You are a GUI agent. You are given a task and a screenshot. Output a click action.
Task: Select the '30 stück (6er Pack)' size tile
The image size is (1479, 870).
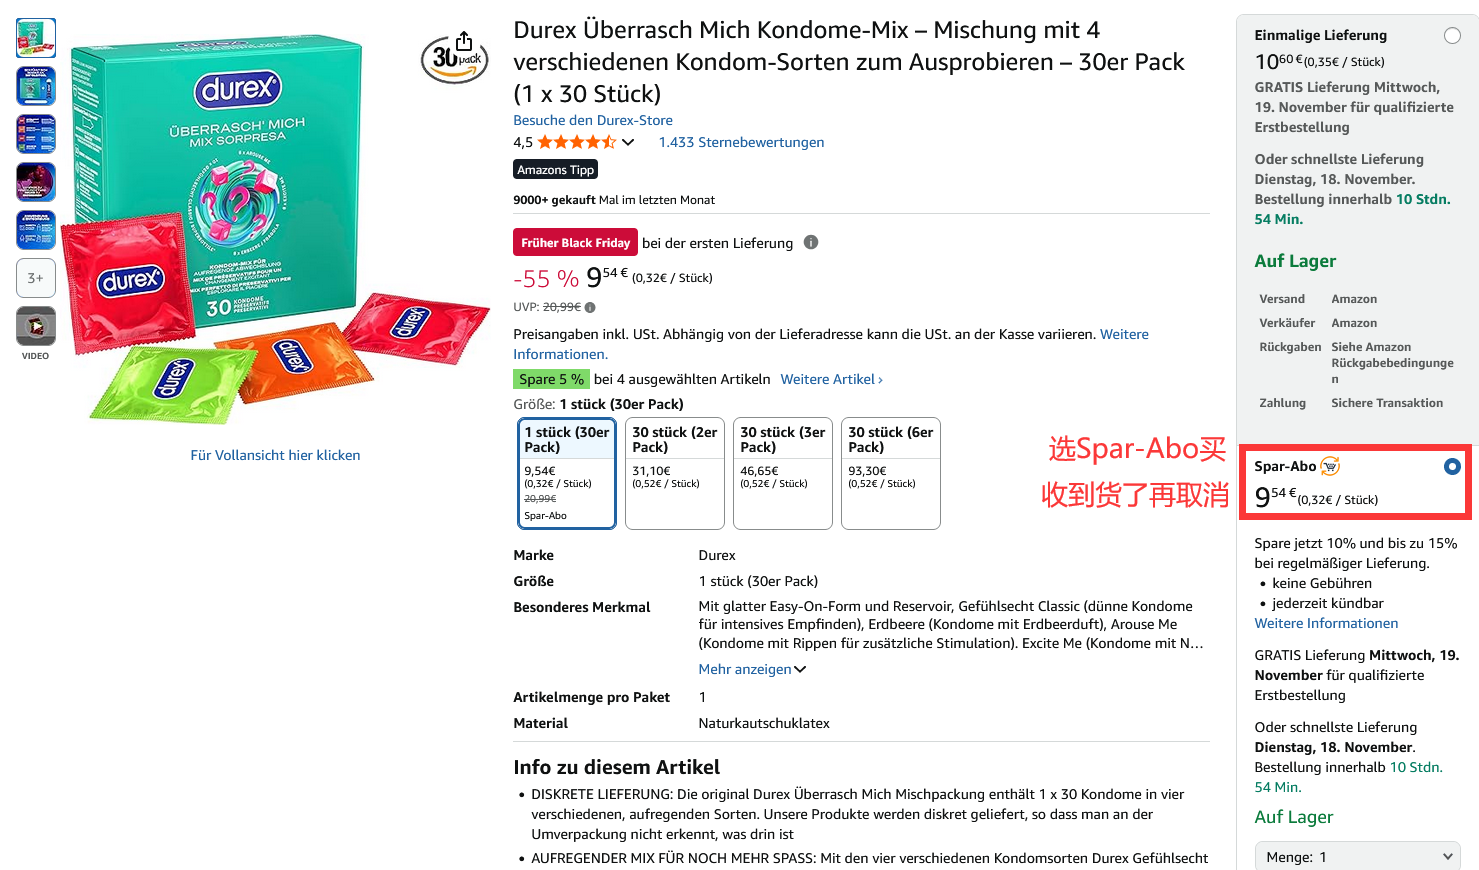pyautogui.click(x=891, y=473)
